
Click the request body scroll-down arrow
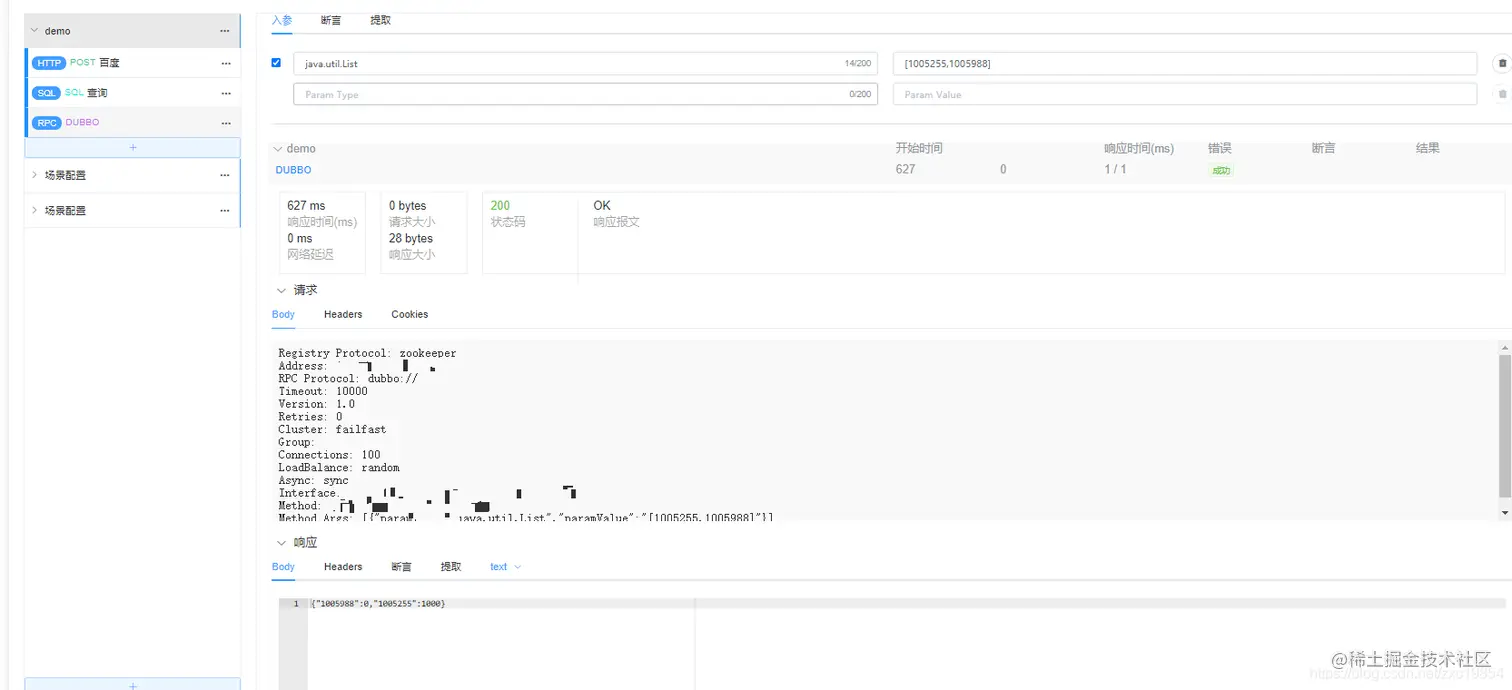click(1506, 513)
